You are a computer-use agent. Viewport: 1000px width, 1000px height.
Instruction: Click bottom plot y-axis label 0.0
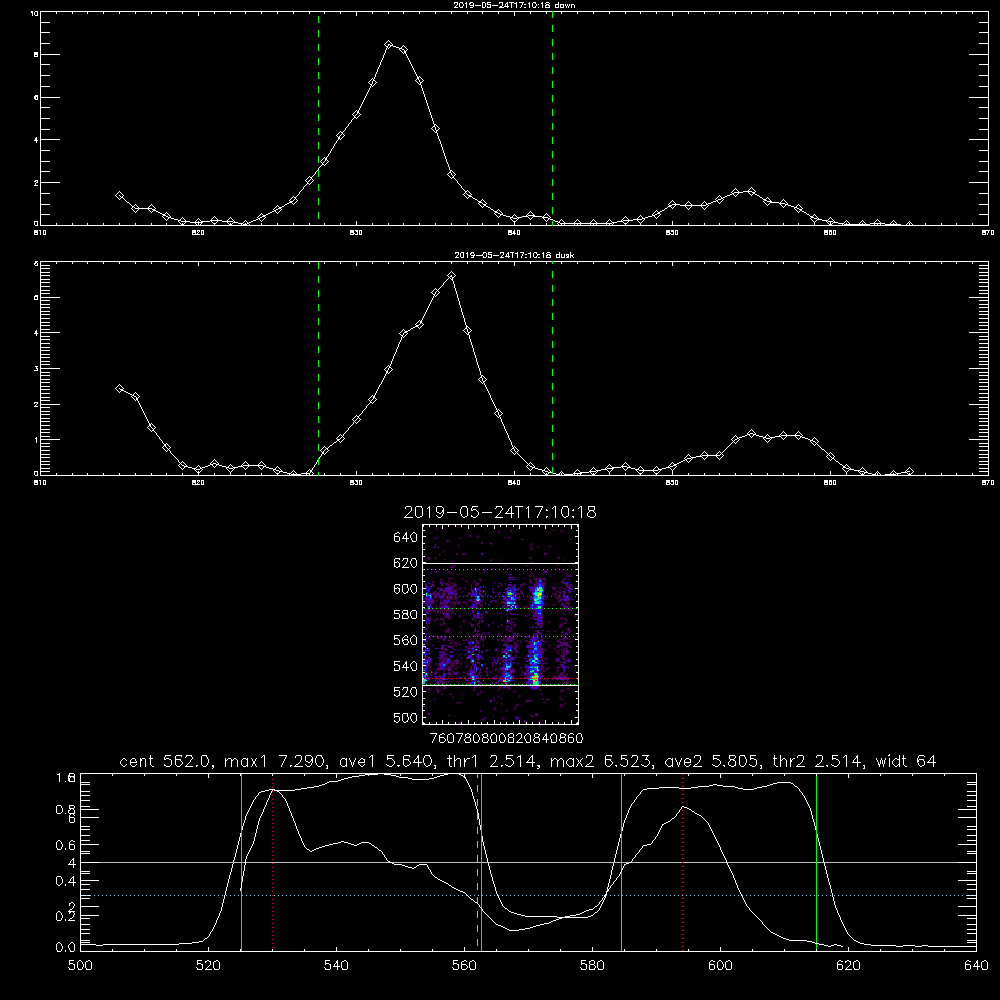[65, 947]
